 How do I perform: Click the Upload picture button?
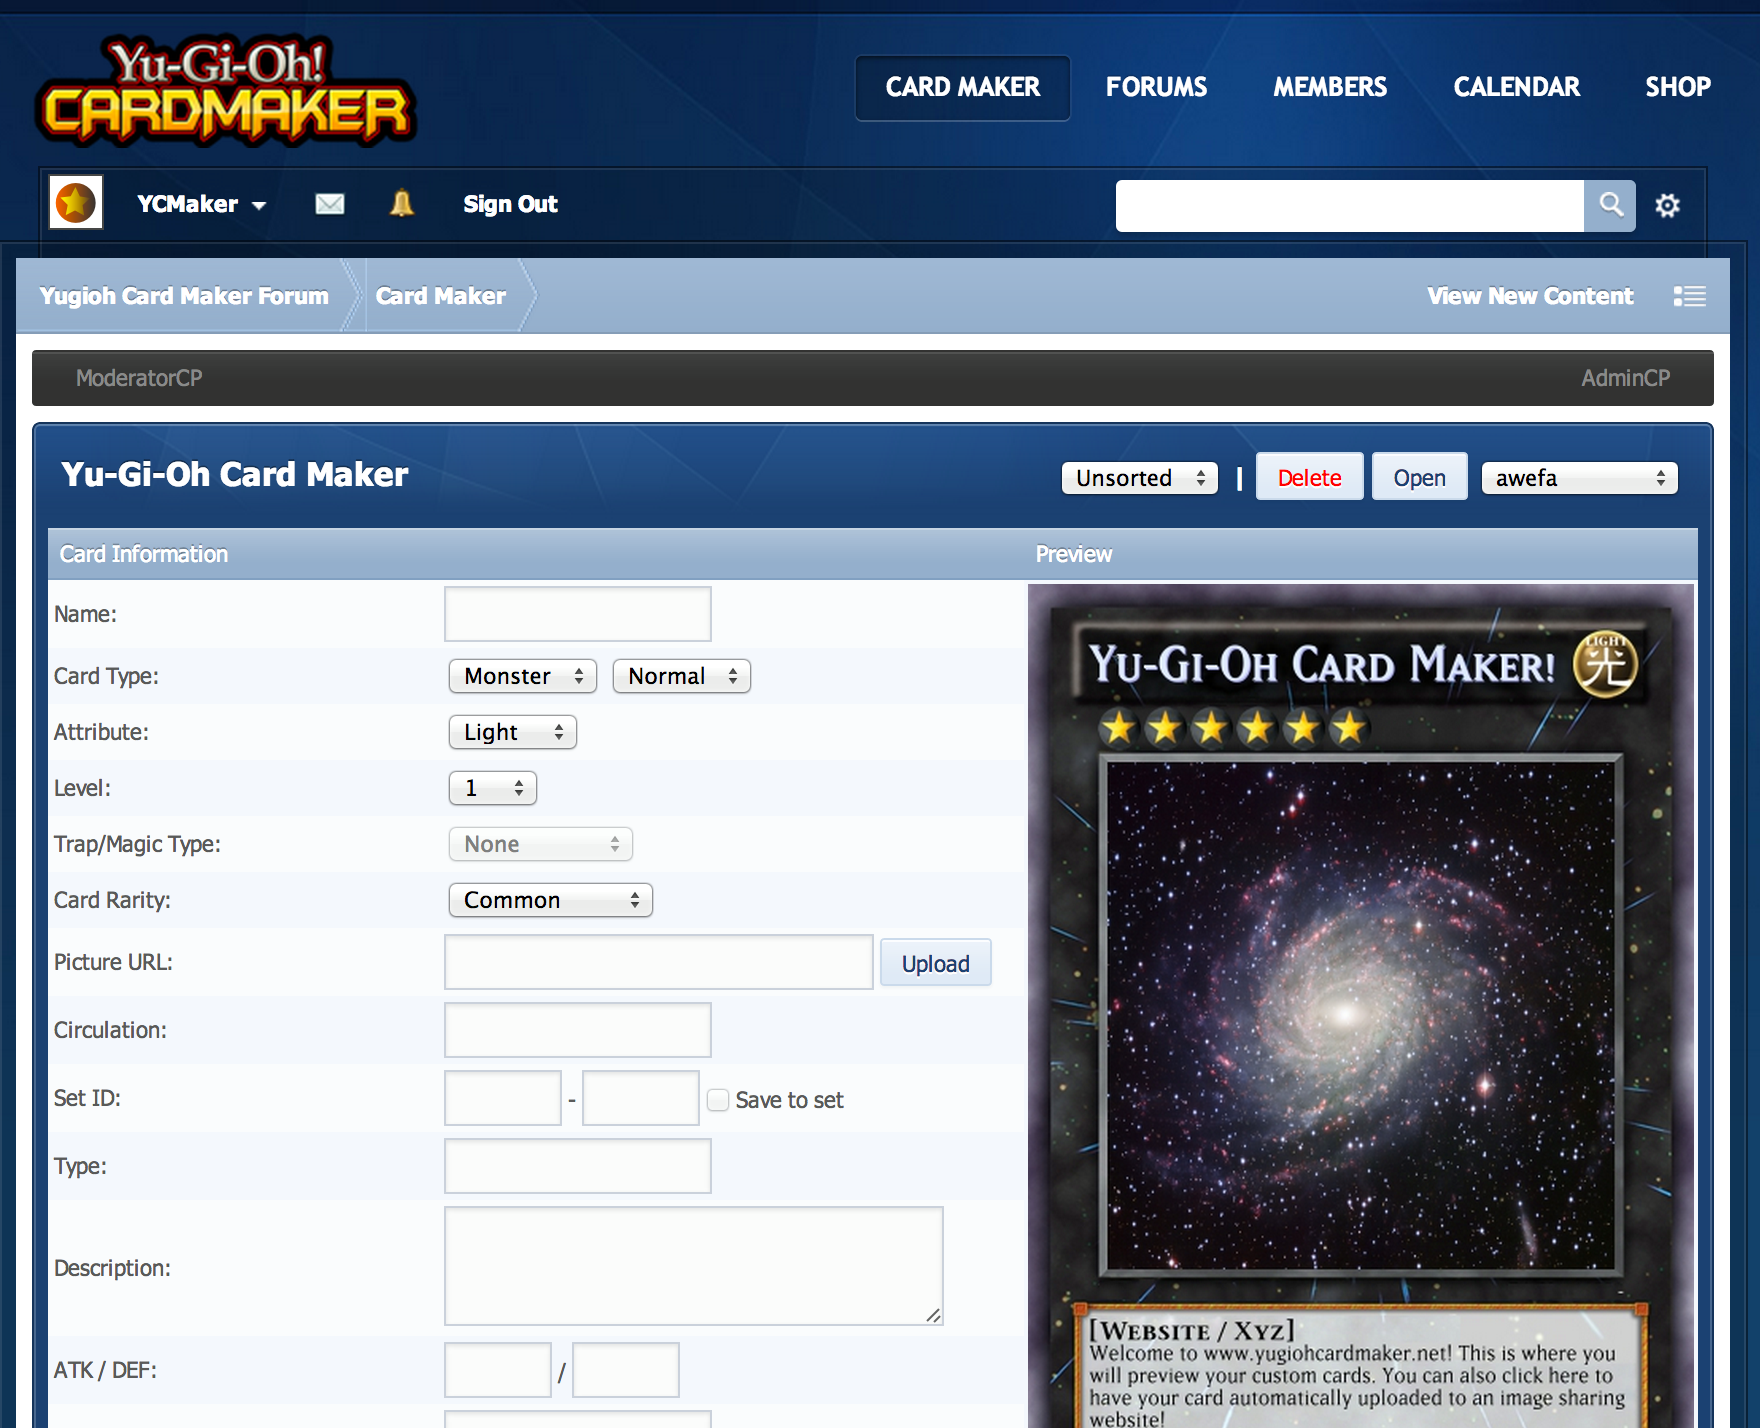[x=935, y=963]
